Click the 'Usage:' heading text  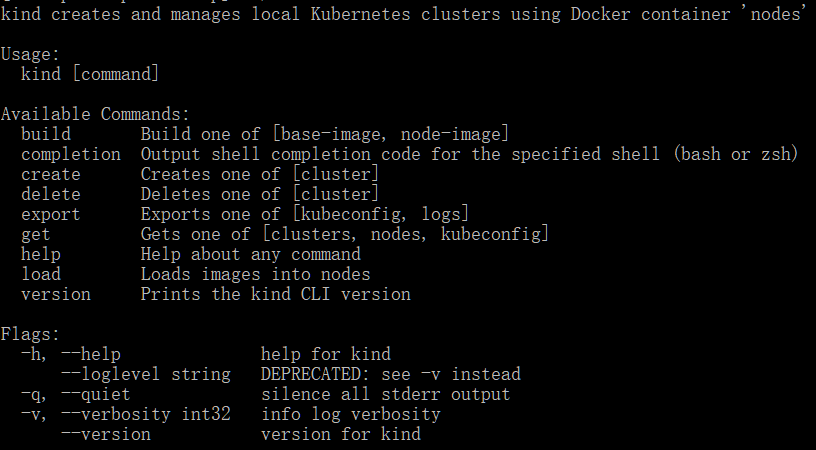pyautogui.click(x=31, y=54)
